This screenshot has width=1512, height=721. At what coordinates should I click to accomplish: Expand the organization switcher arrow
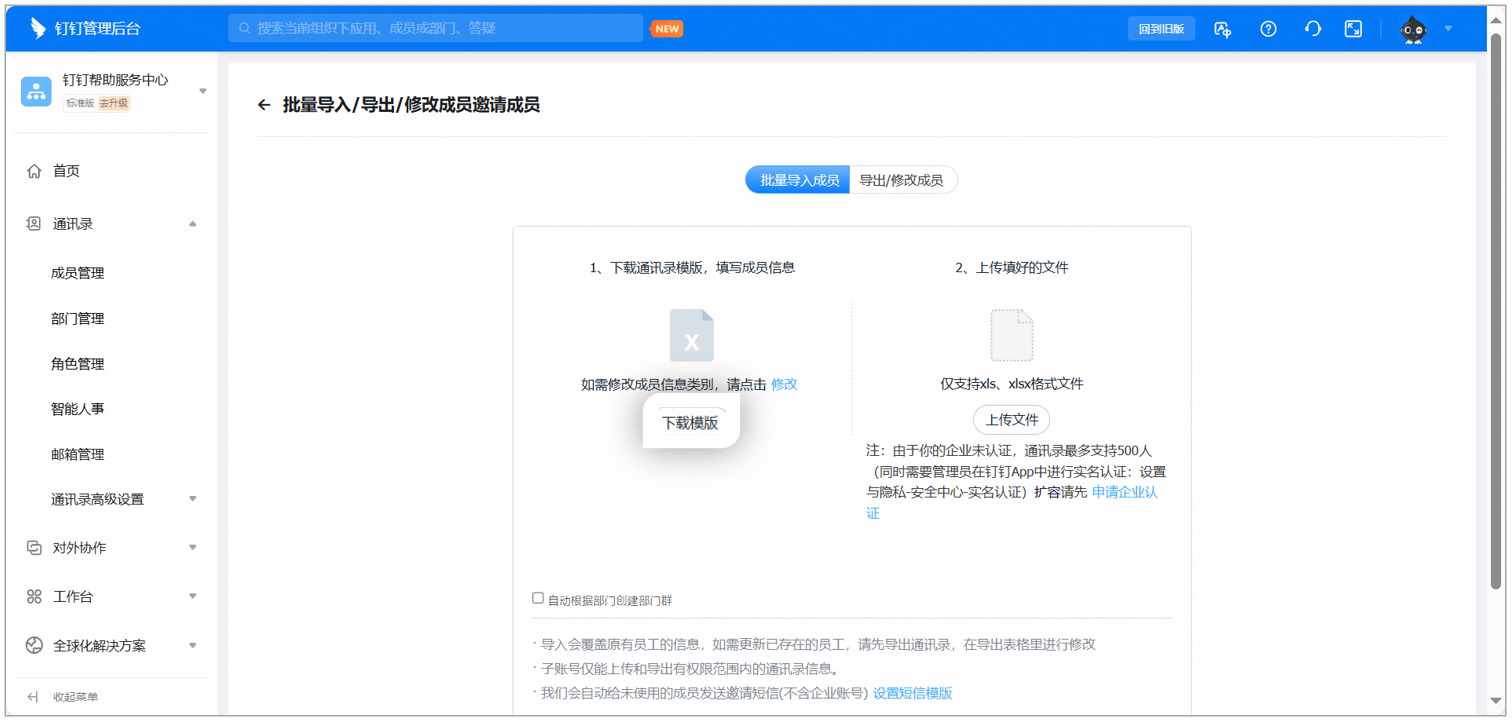pos(203,91)
